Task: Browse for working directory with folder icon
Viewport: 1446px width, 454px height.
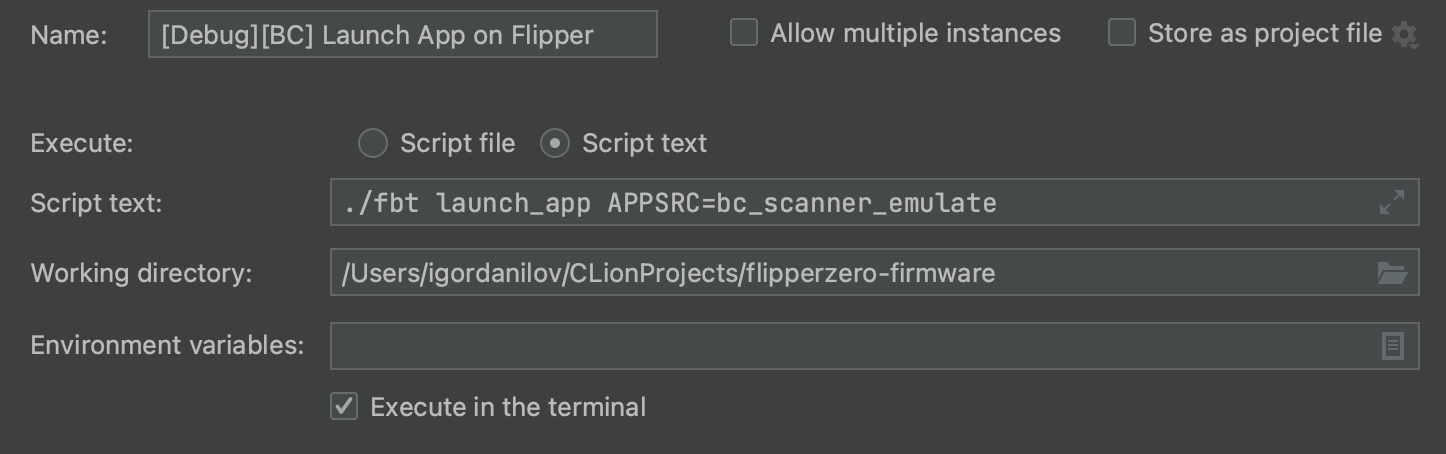Action: pos(1391,273)
